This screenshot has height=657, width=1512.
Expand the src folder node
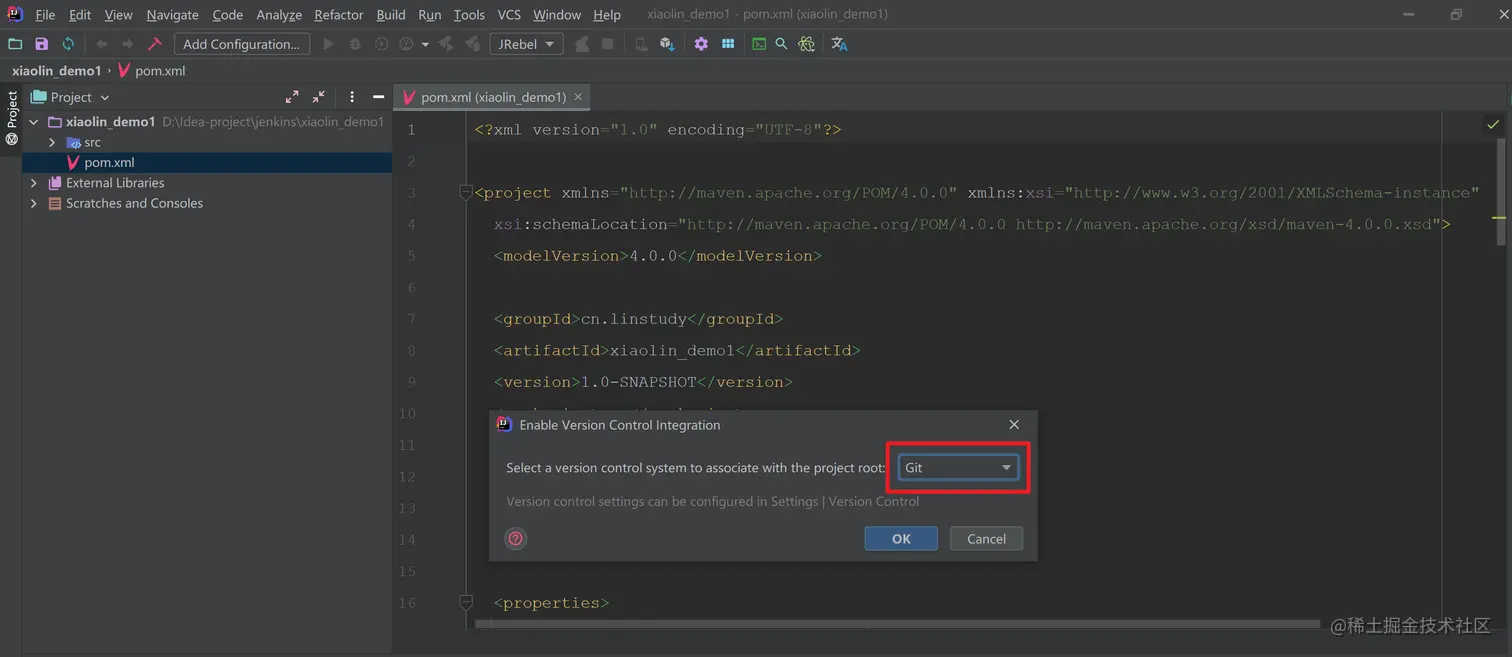[52, 142]
